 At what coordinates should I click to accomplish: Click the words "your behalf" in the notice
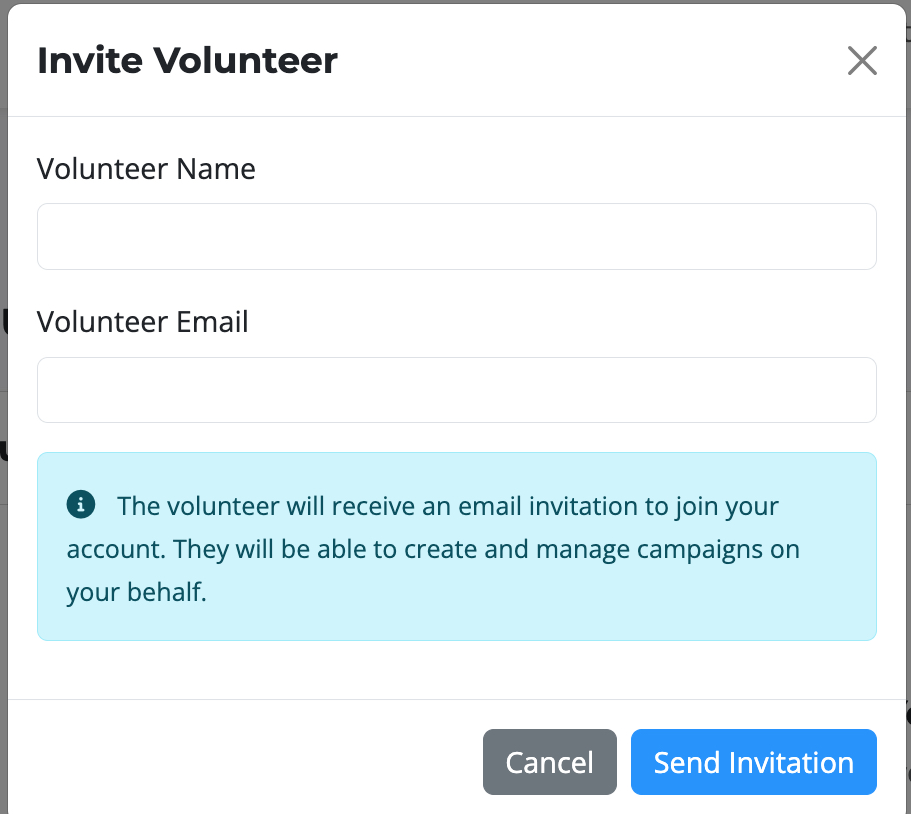coord(135,592)
